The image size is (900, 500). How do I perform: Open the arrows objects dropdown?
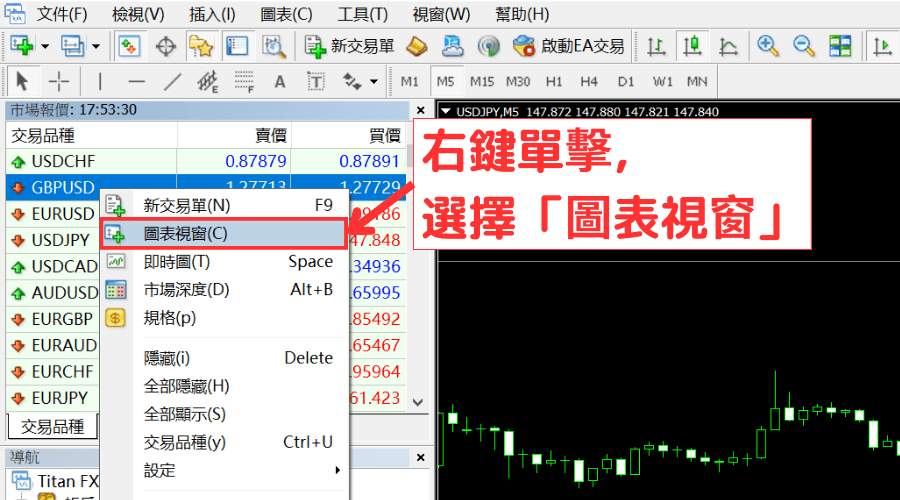coord(374,82)
